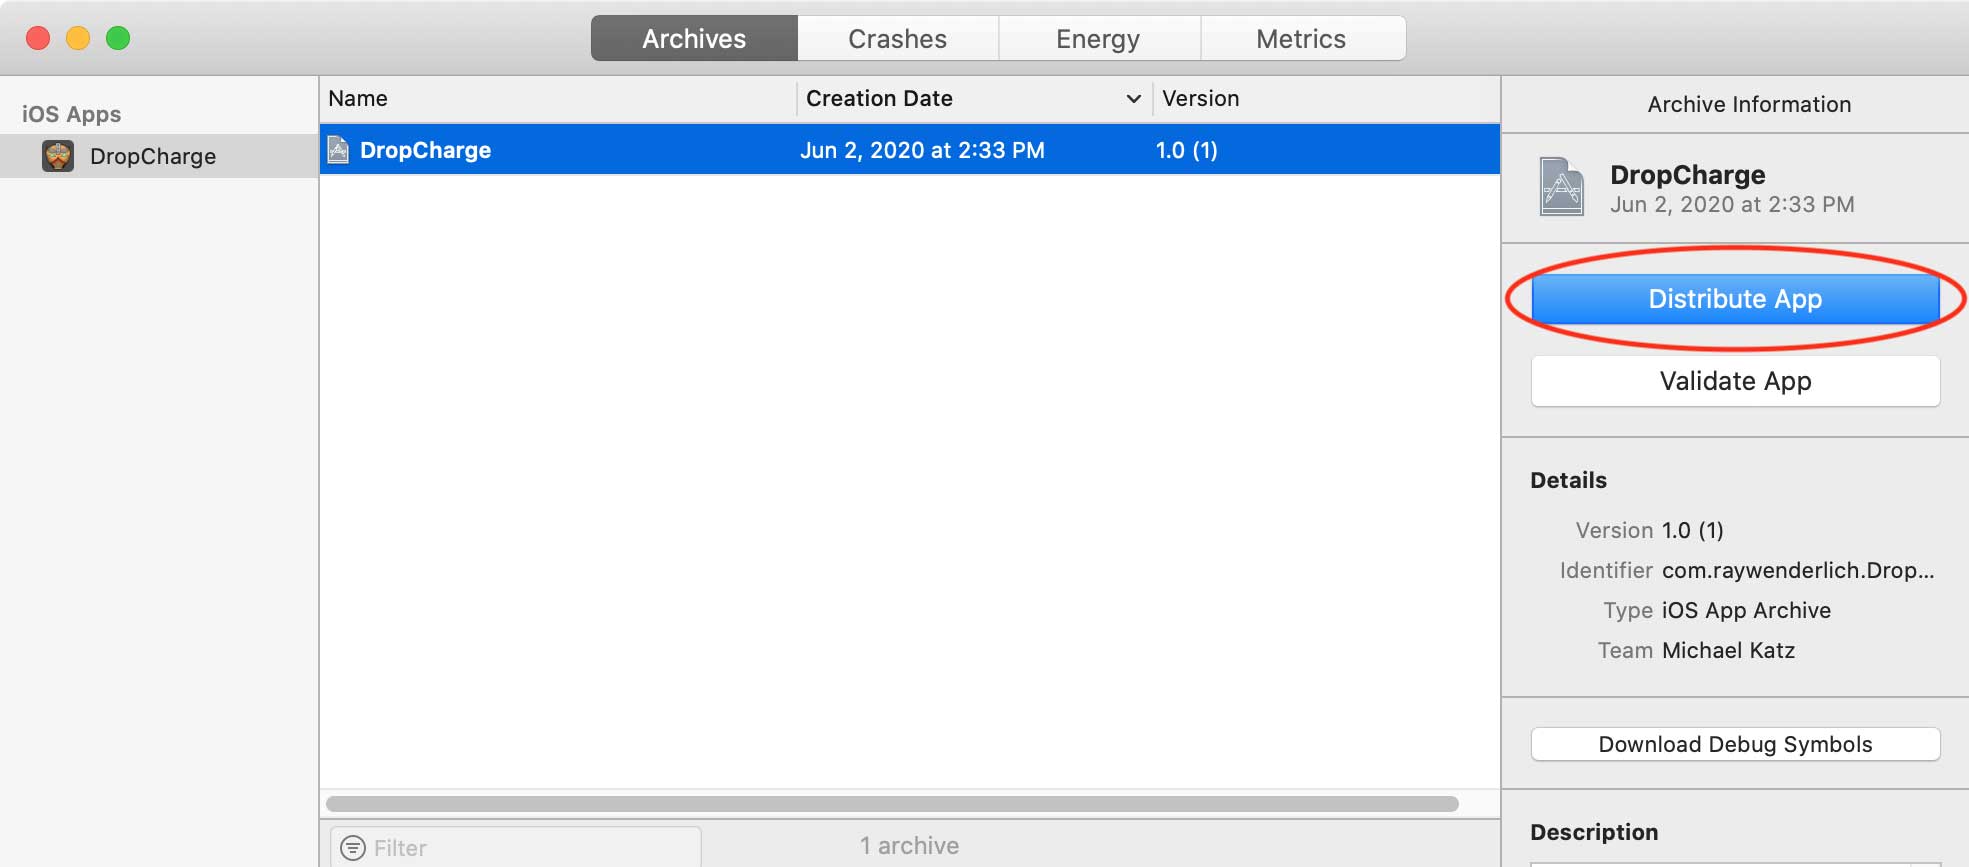The width and height of the screenshot is (1969, 867).
Task: Open the Energy tab
Action: 1098,39
